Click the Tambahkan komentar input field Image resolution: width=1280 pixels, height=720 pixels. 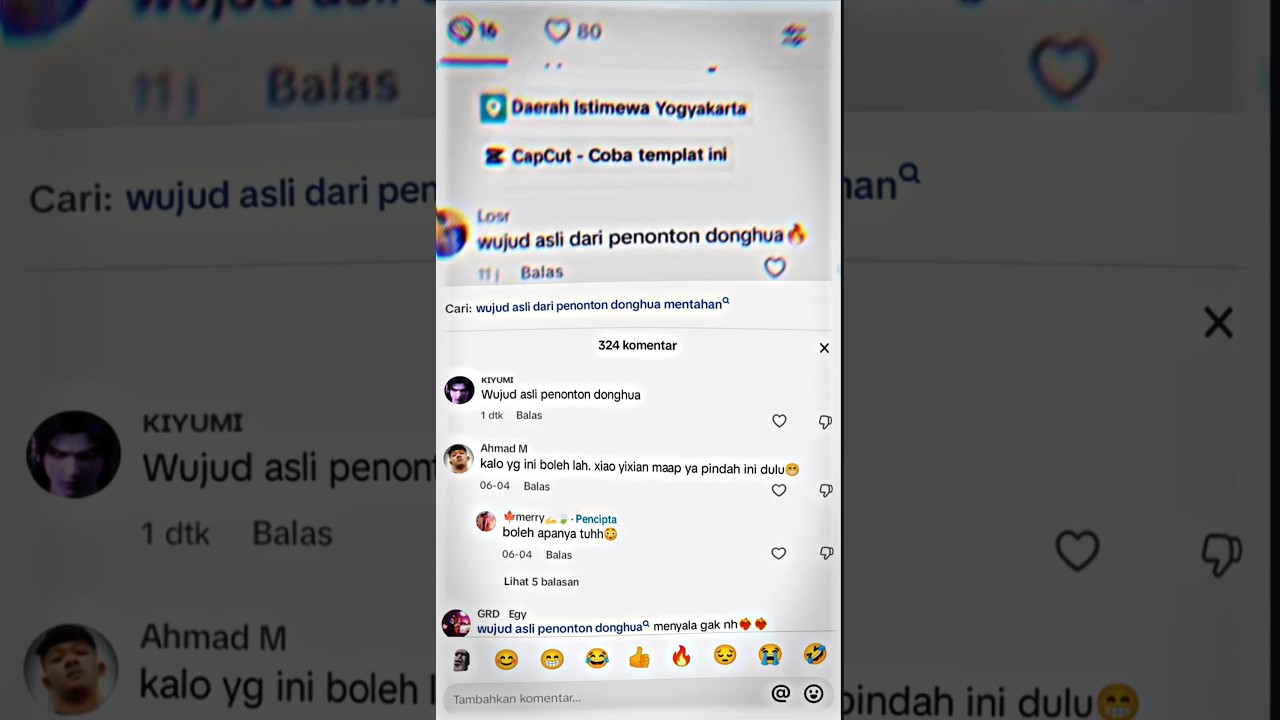[606, 697]
